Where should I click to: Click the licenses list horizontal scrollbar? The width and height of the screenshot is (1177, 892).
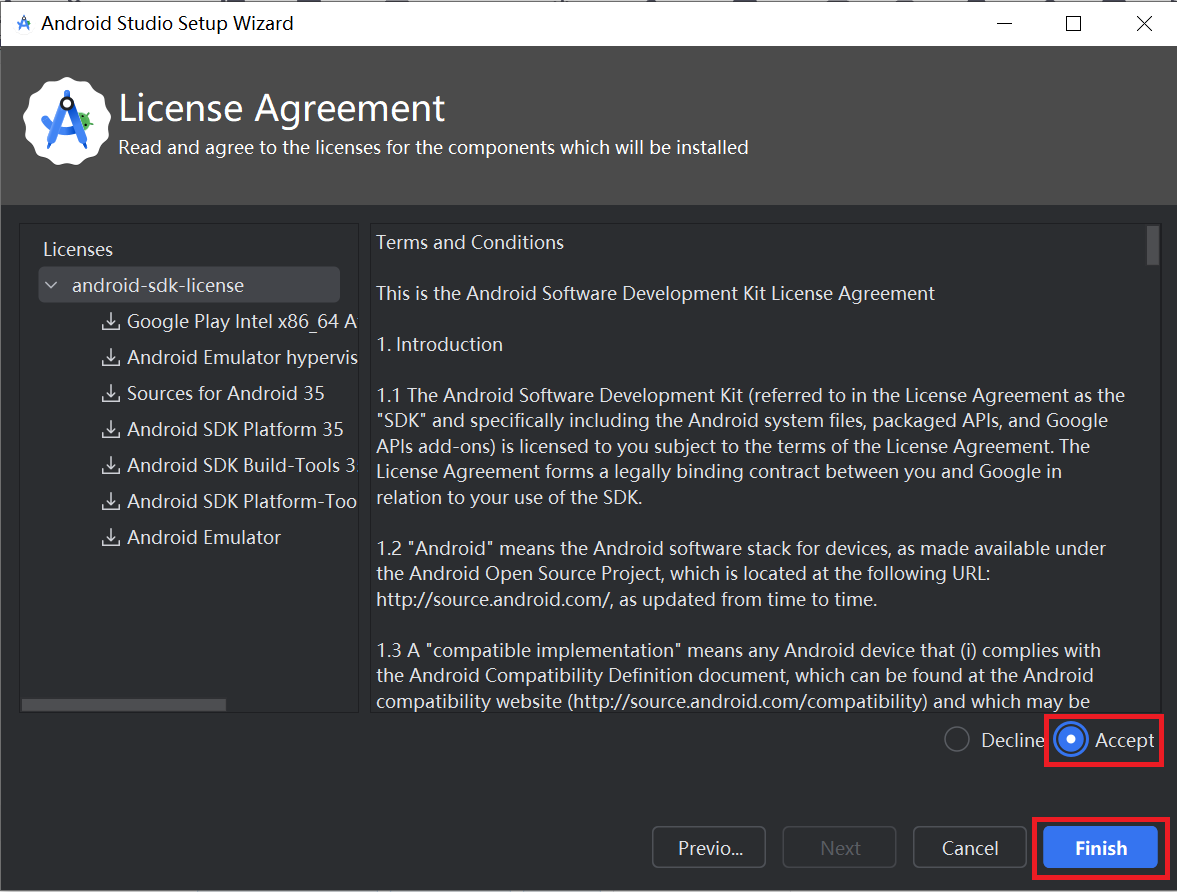click(124, 705)
